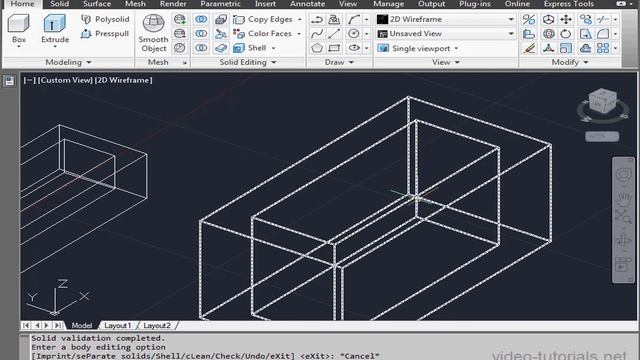Apply Smooth More to mesh
Screen dimensions: 640x360
click(180, 19)
